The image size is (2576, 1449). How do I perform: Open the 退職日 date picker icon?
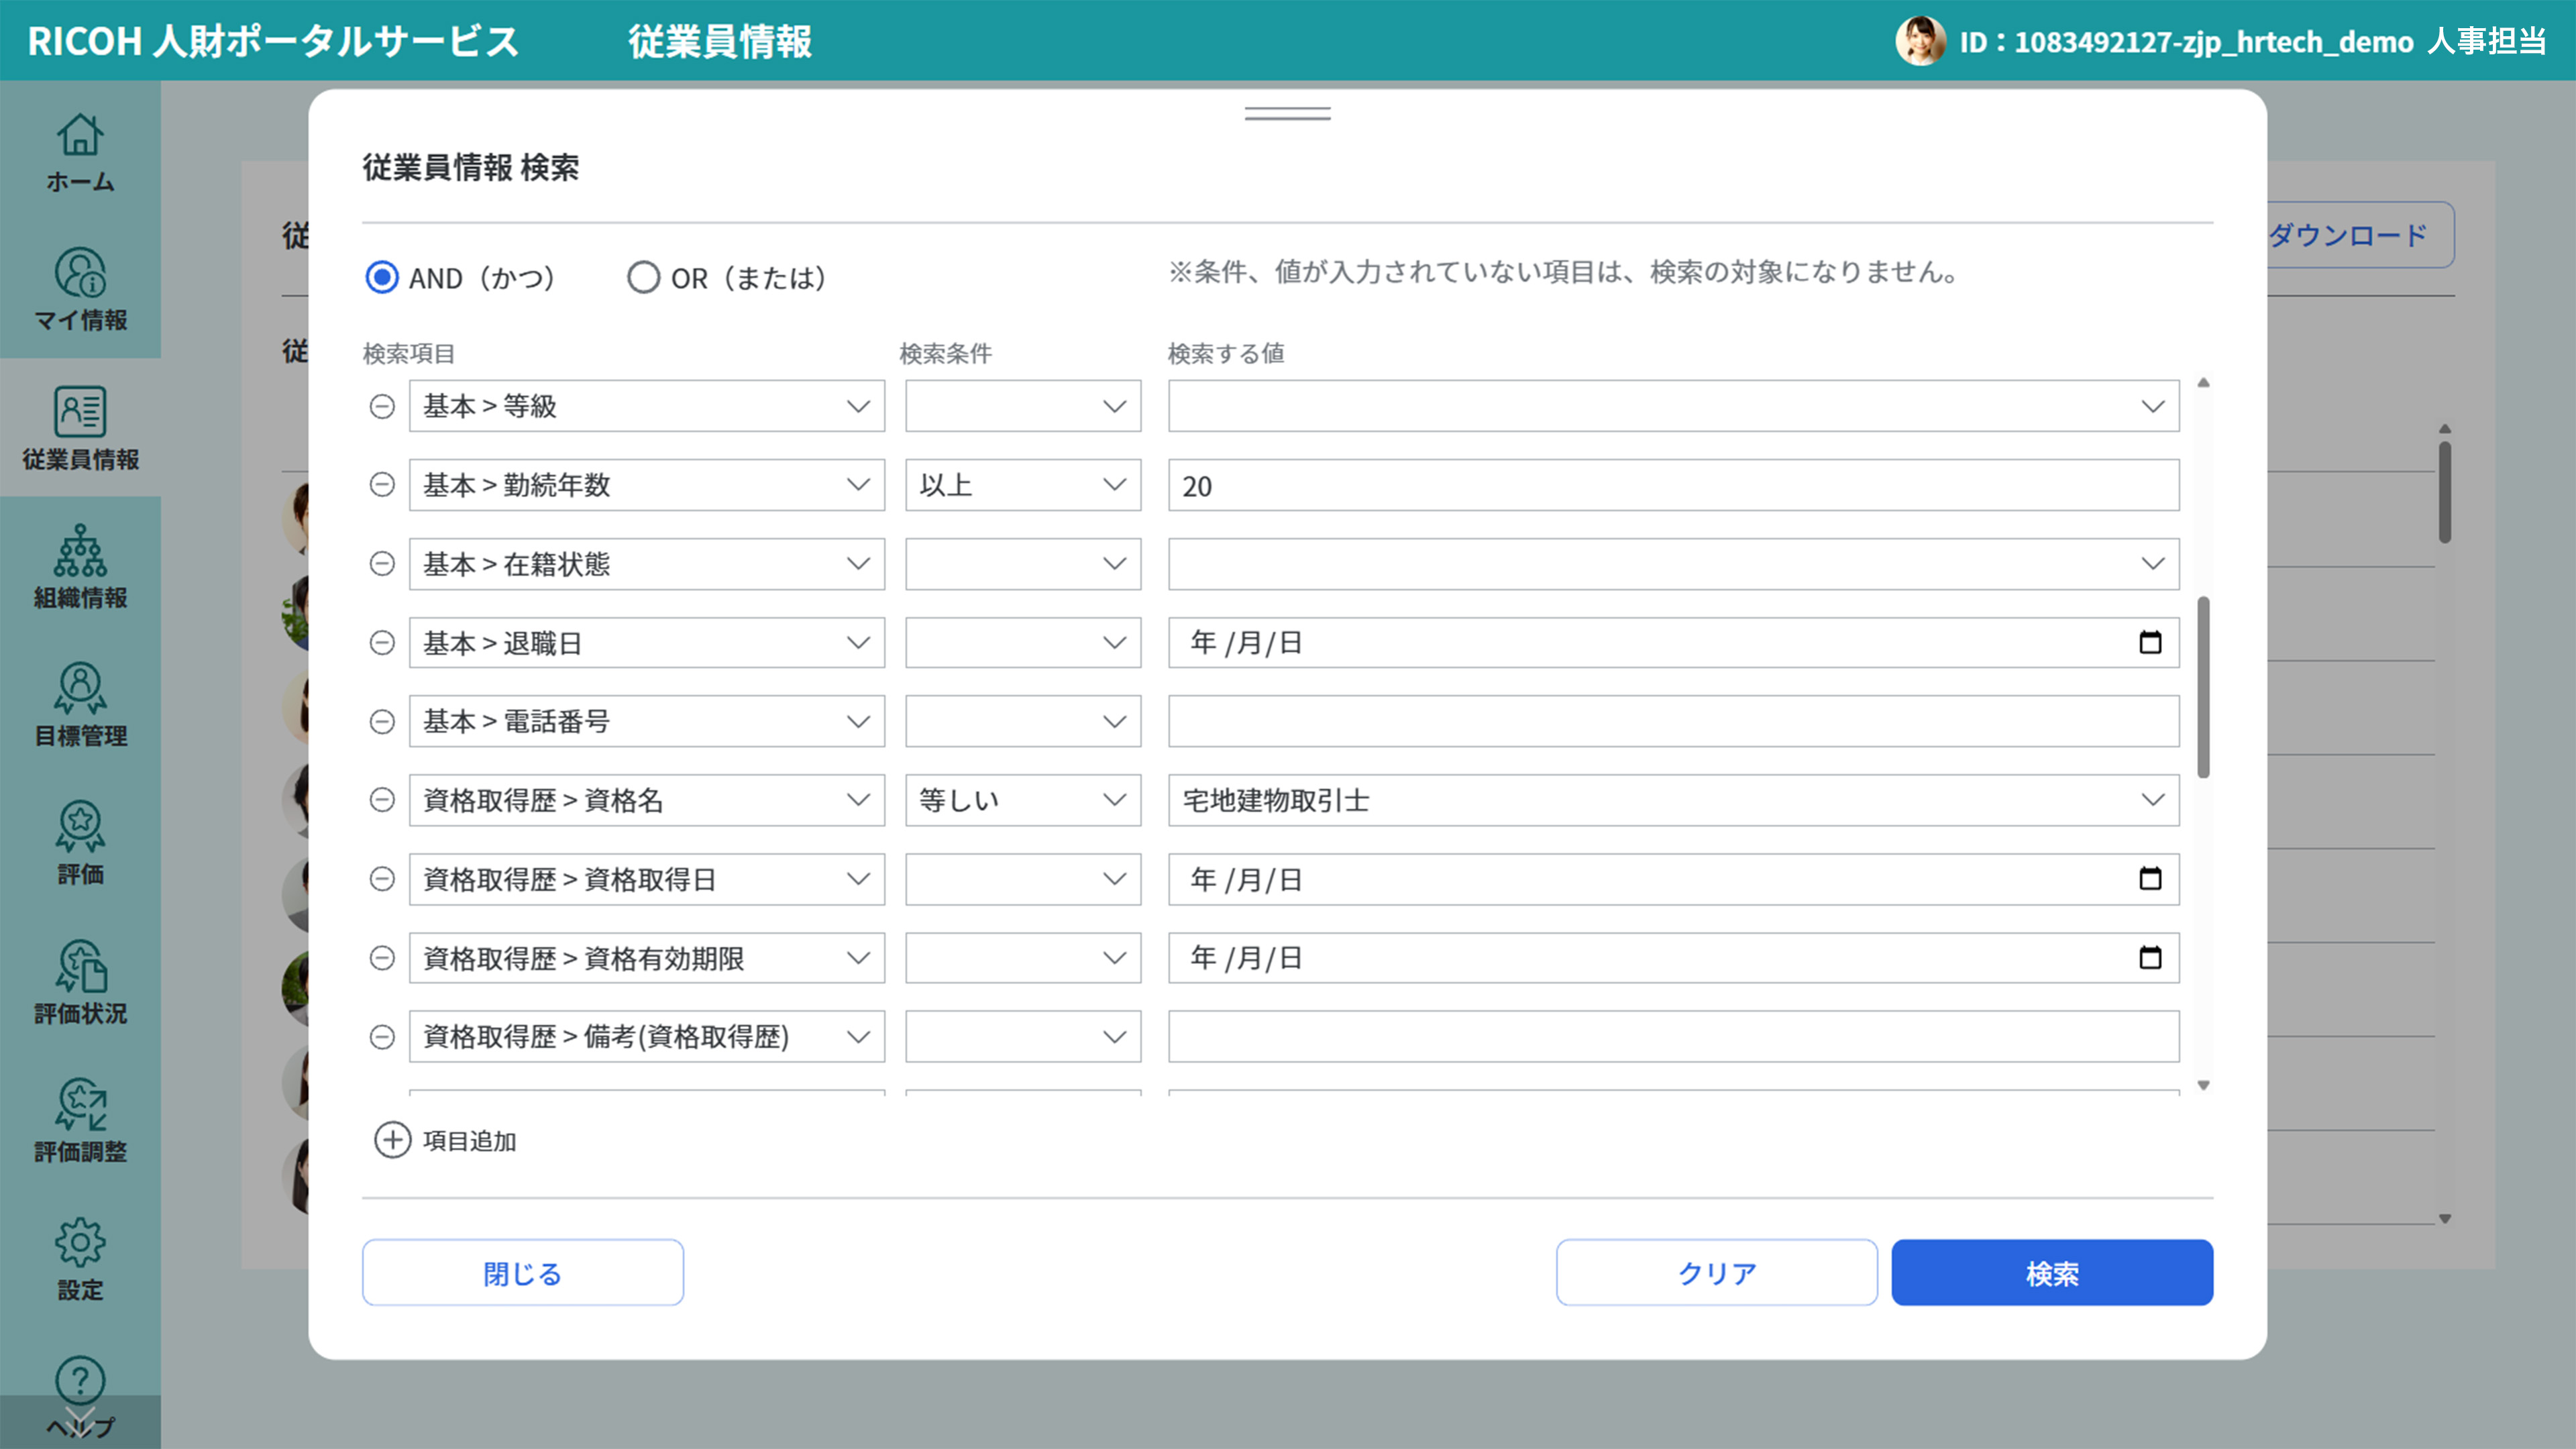click(x=2150, y=643)
